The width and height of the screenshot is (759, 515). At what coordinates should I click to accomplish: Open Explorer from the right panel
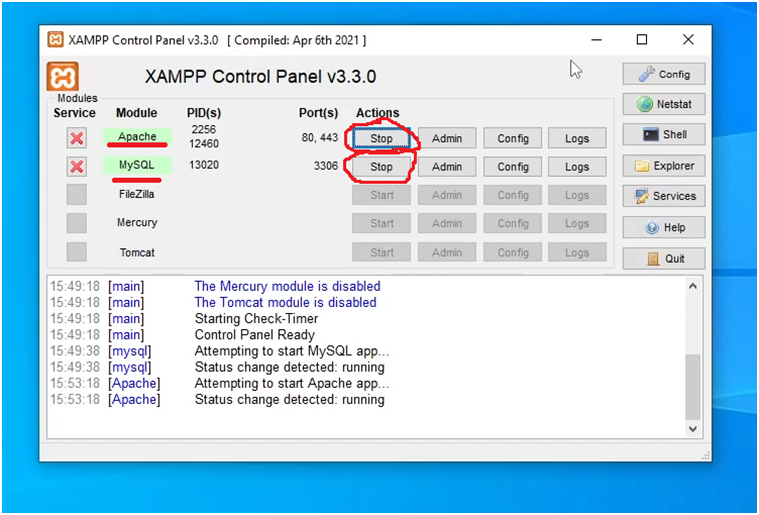point(664,166)
